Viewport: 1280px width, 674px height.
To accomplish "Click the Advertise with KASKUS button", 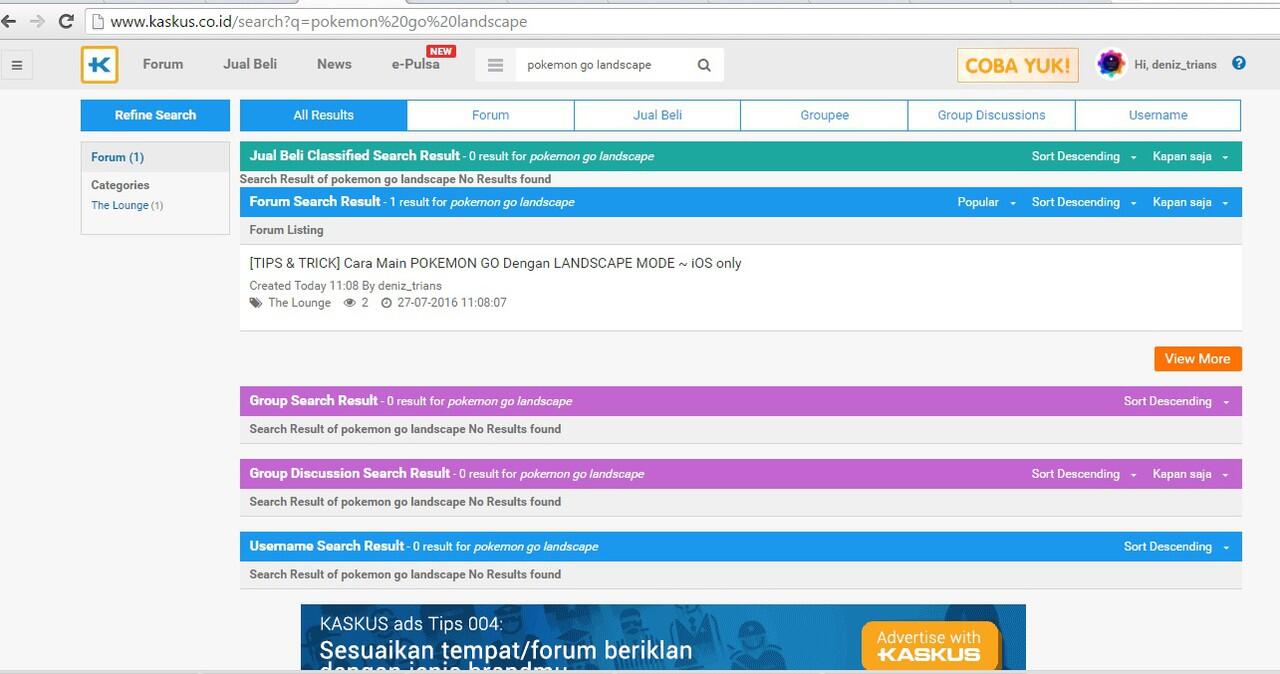I will tap(929, 646).
